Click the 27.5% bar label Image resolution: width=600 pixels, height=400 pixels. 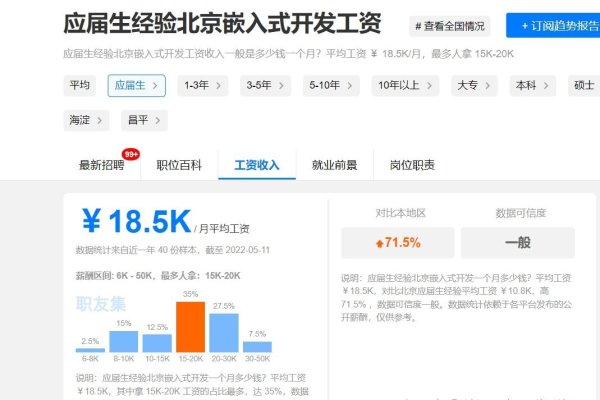tap(224, 306)
